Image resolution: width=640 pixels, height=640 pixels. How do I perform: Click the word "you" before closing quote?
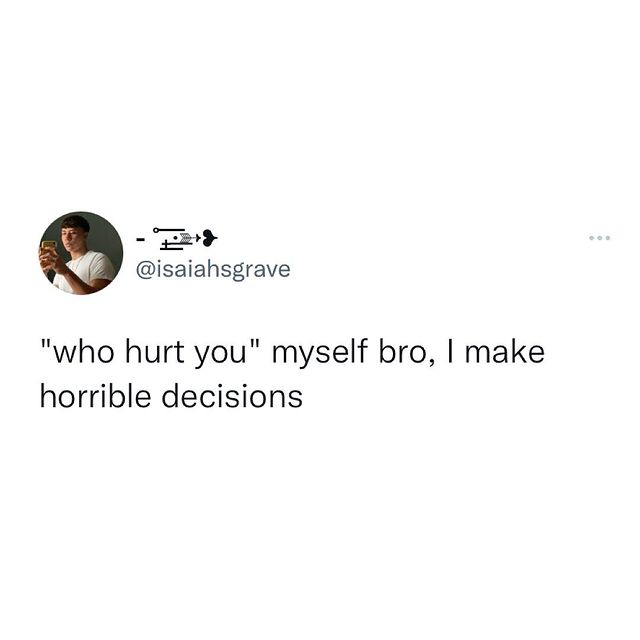[220, 355]
